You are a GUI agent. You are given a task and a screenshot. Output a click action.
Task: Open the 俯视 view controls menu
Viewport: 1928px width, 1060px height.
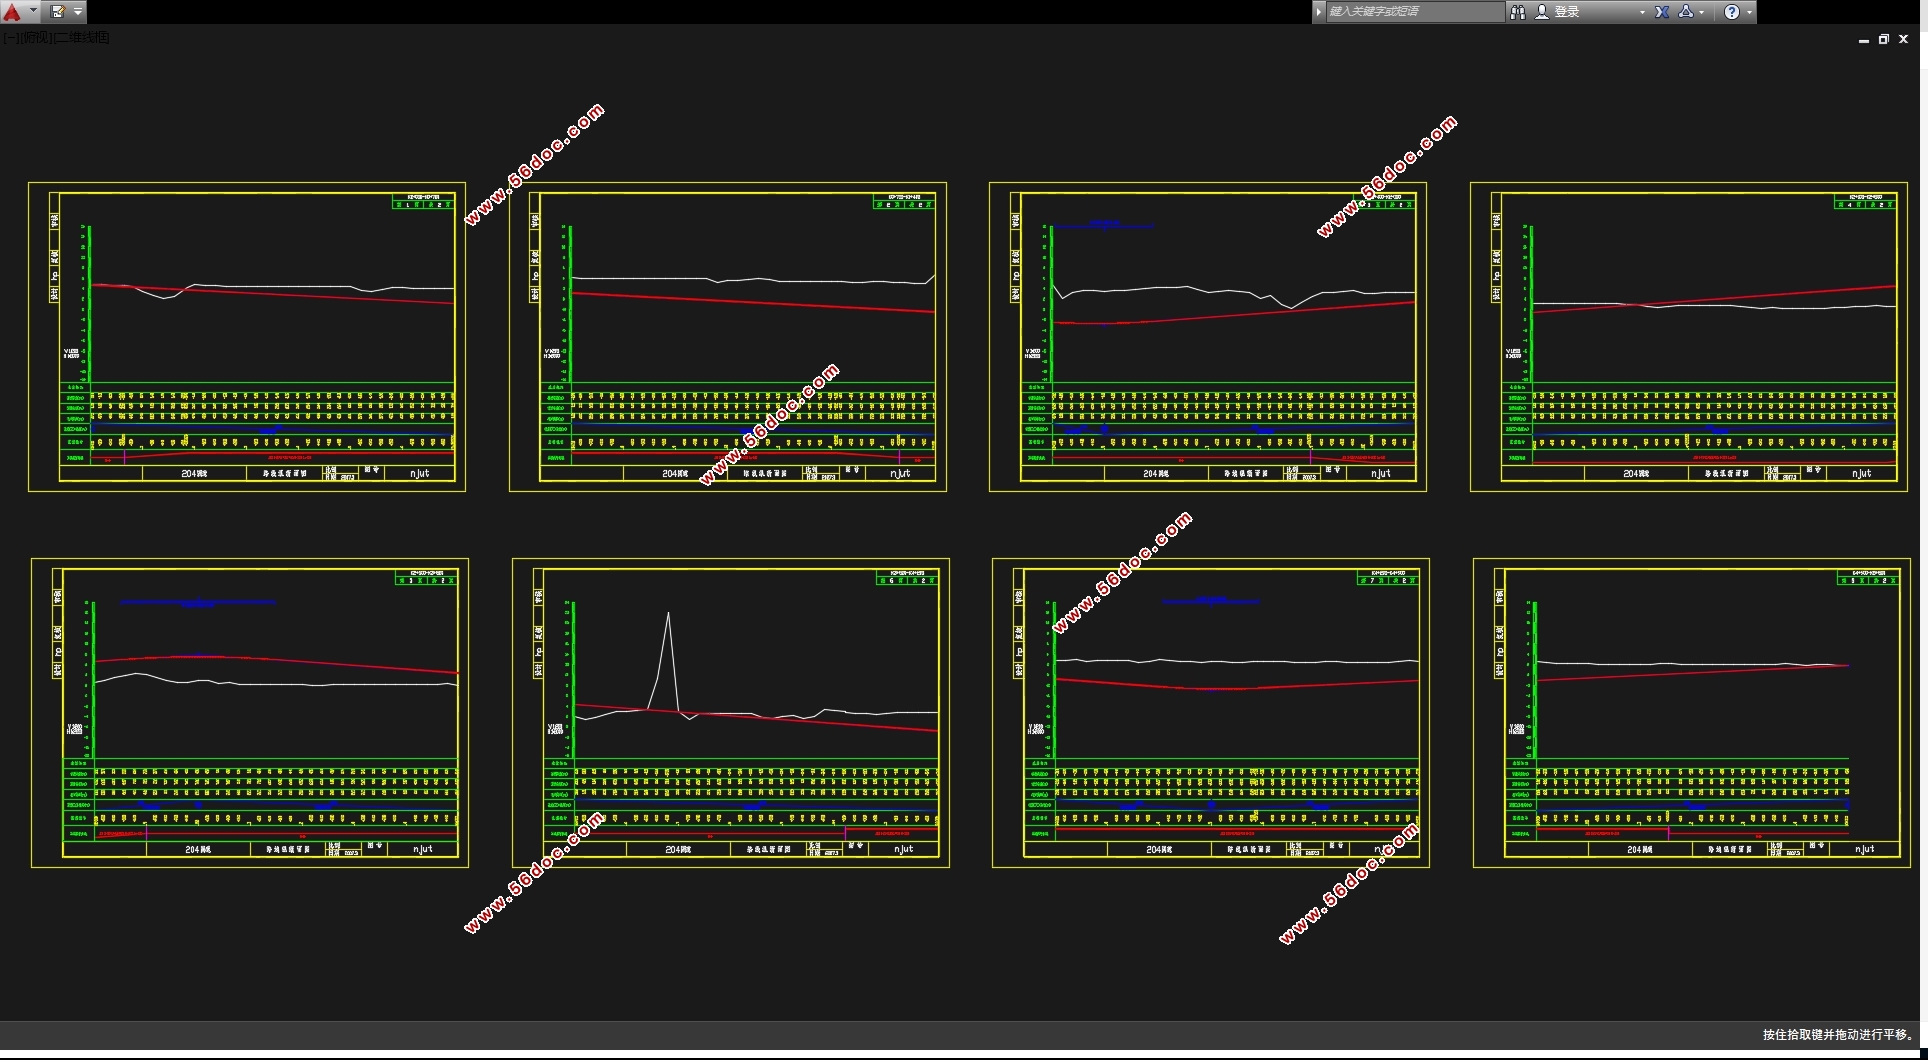[35, 38]
